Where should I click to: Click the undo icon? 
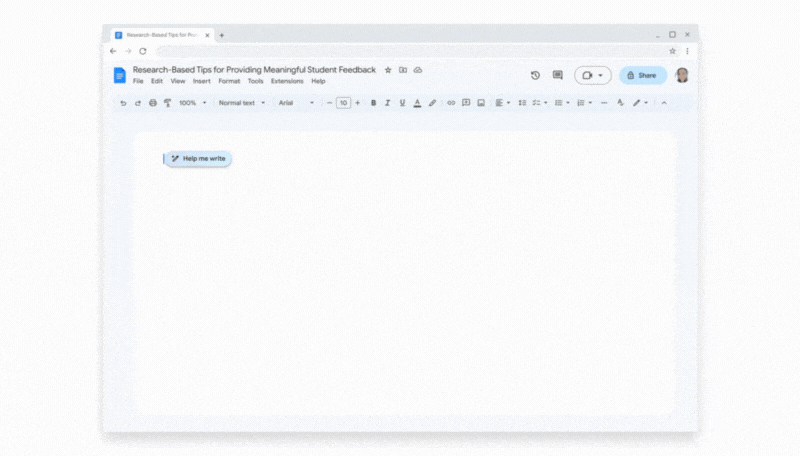123,103
